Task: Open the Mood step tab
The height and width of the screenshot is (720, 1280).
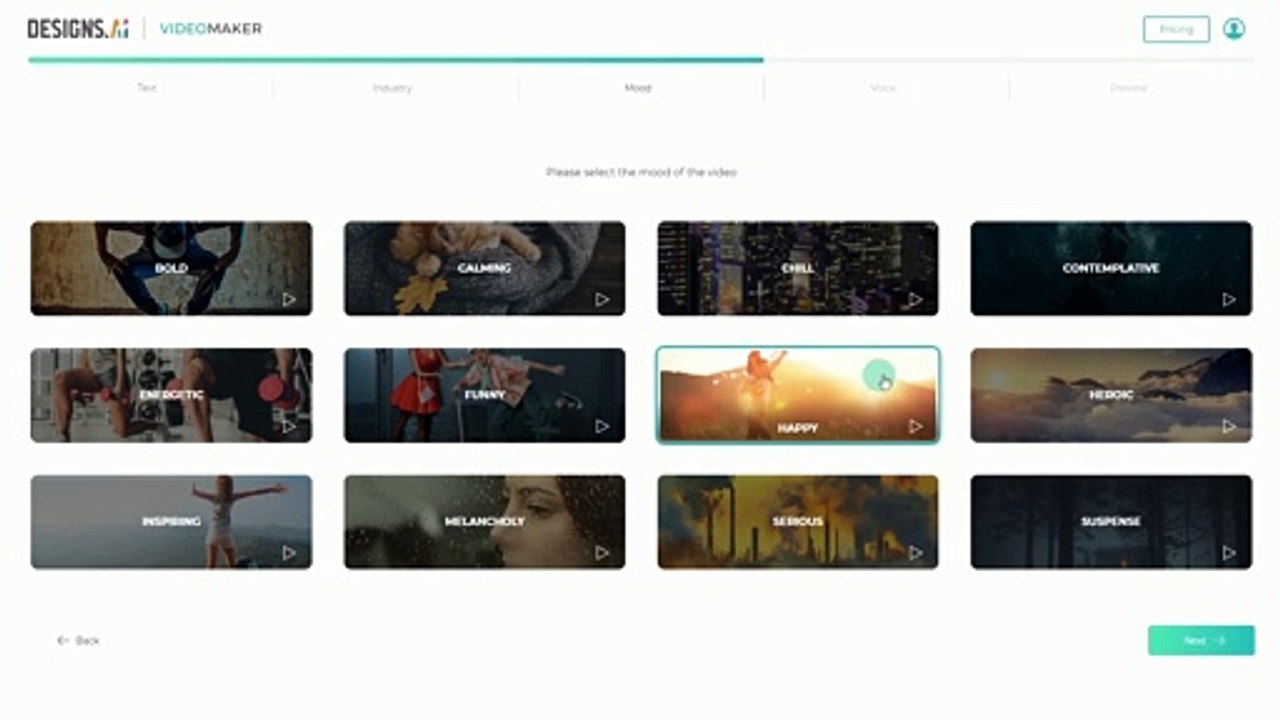Action: (x=638, y=88)
